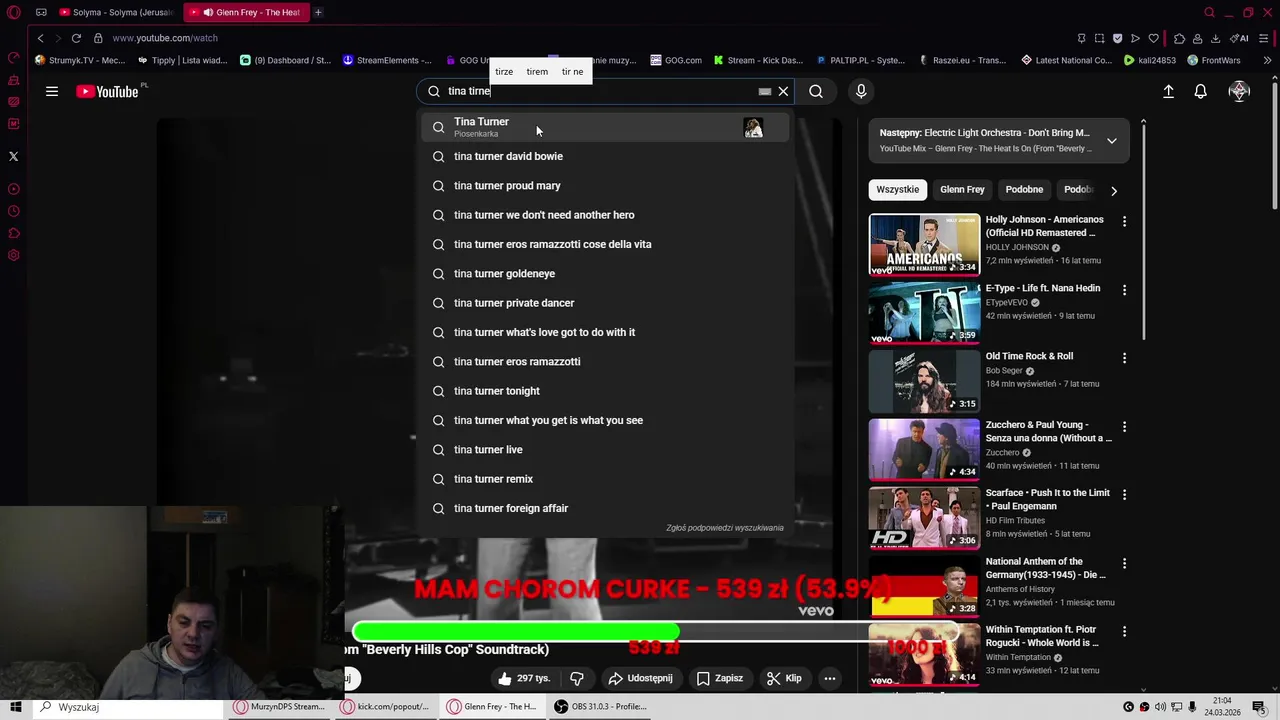Pick suggestion 'tina turner goldeneye'
This screenshot has width=1280, height=720.
point(605,274)
